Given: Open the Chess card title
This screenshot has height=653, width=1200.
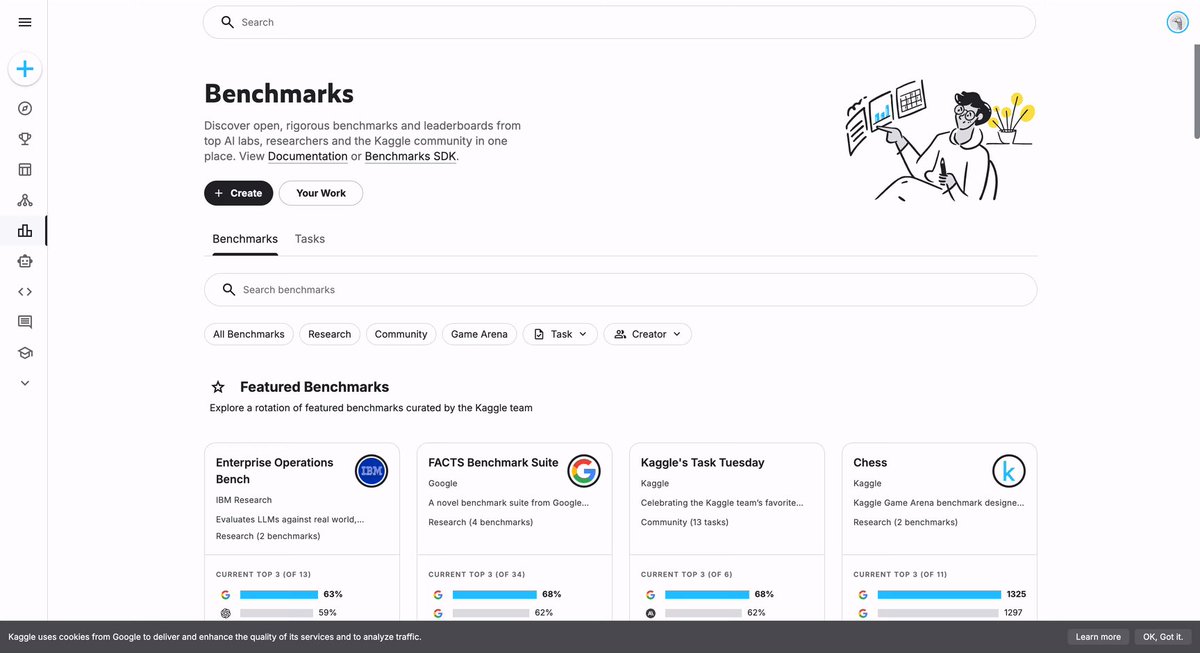Looking at the screenshot, I should (870, 463).
